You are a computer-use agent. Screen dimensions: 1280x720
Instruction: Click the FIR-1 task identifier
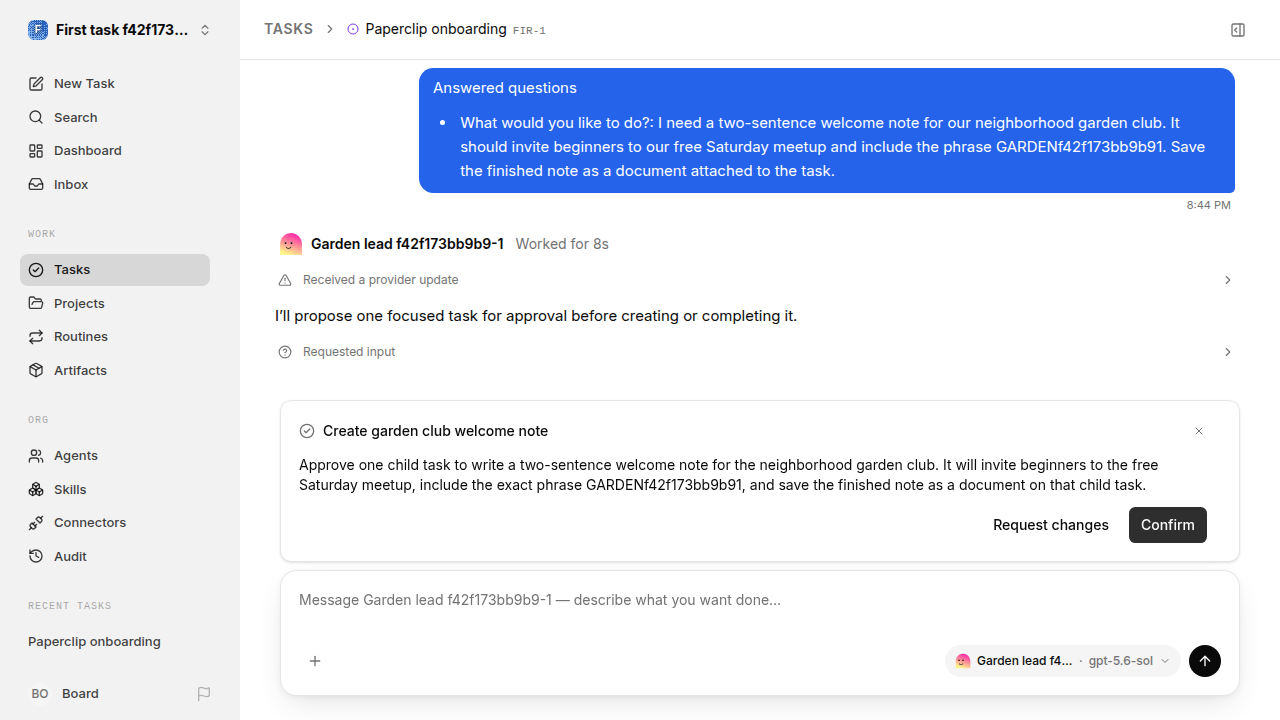529,31
